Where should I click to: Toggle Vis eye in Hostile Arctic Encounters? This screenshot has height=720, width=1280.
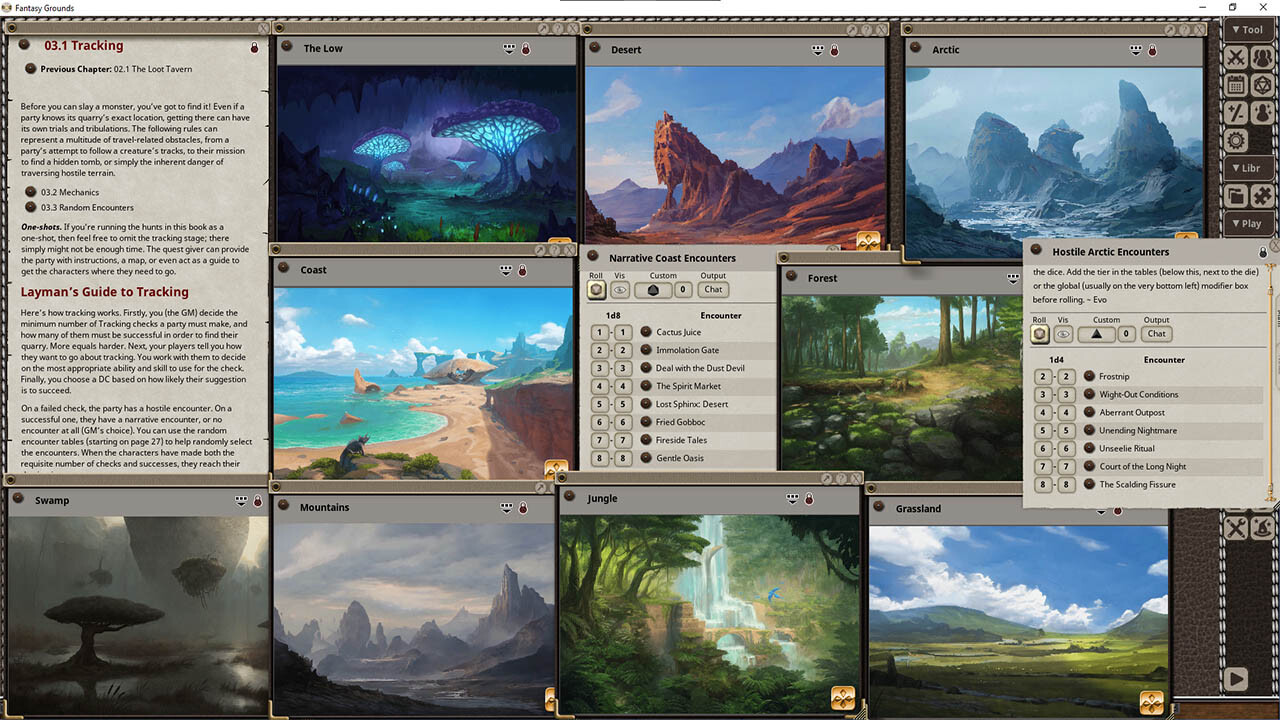click(x=1064, y=334)
